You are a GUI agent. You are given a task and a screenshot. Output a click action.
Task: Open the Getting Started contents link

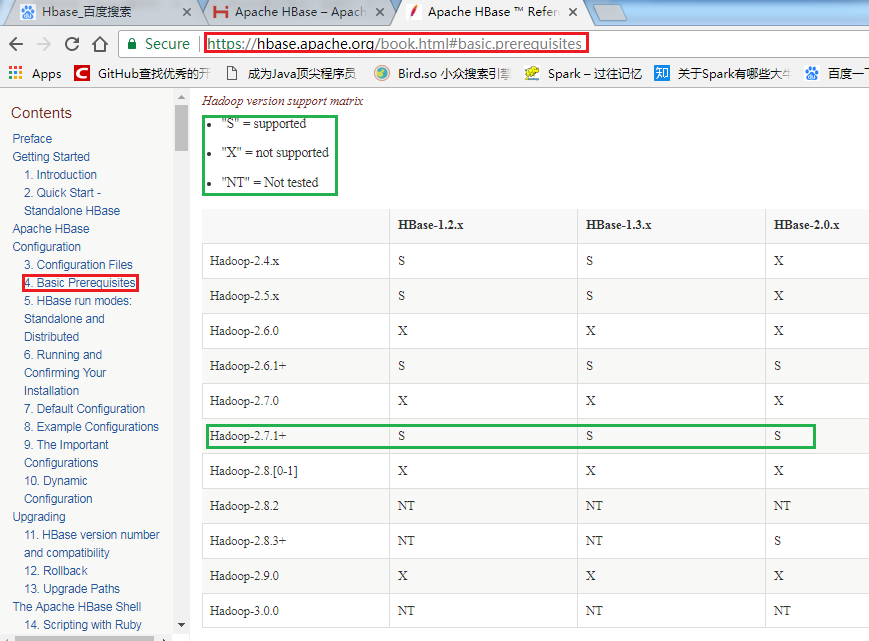51,157
